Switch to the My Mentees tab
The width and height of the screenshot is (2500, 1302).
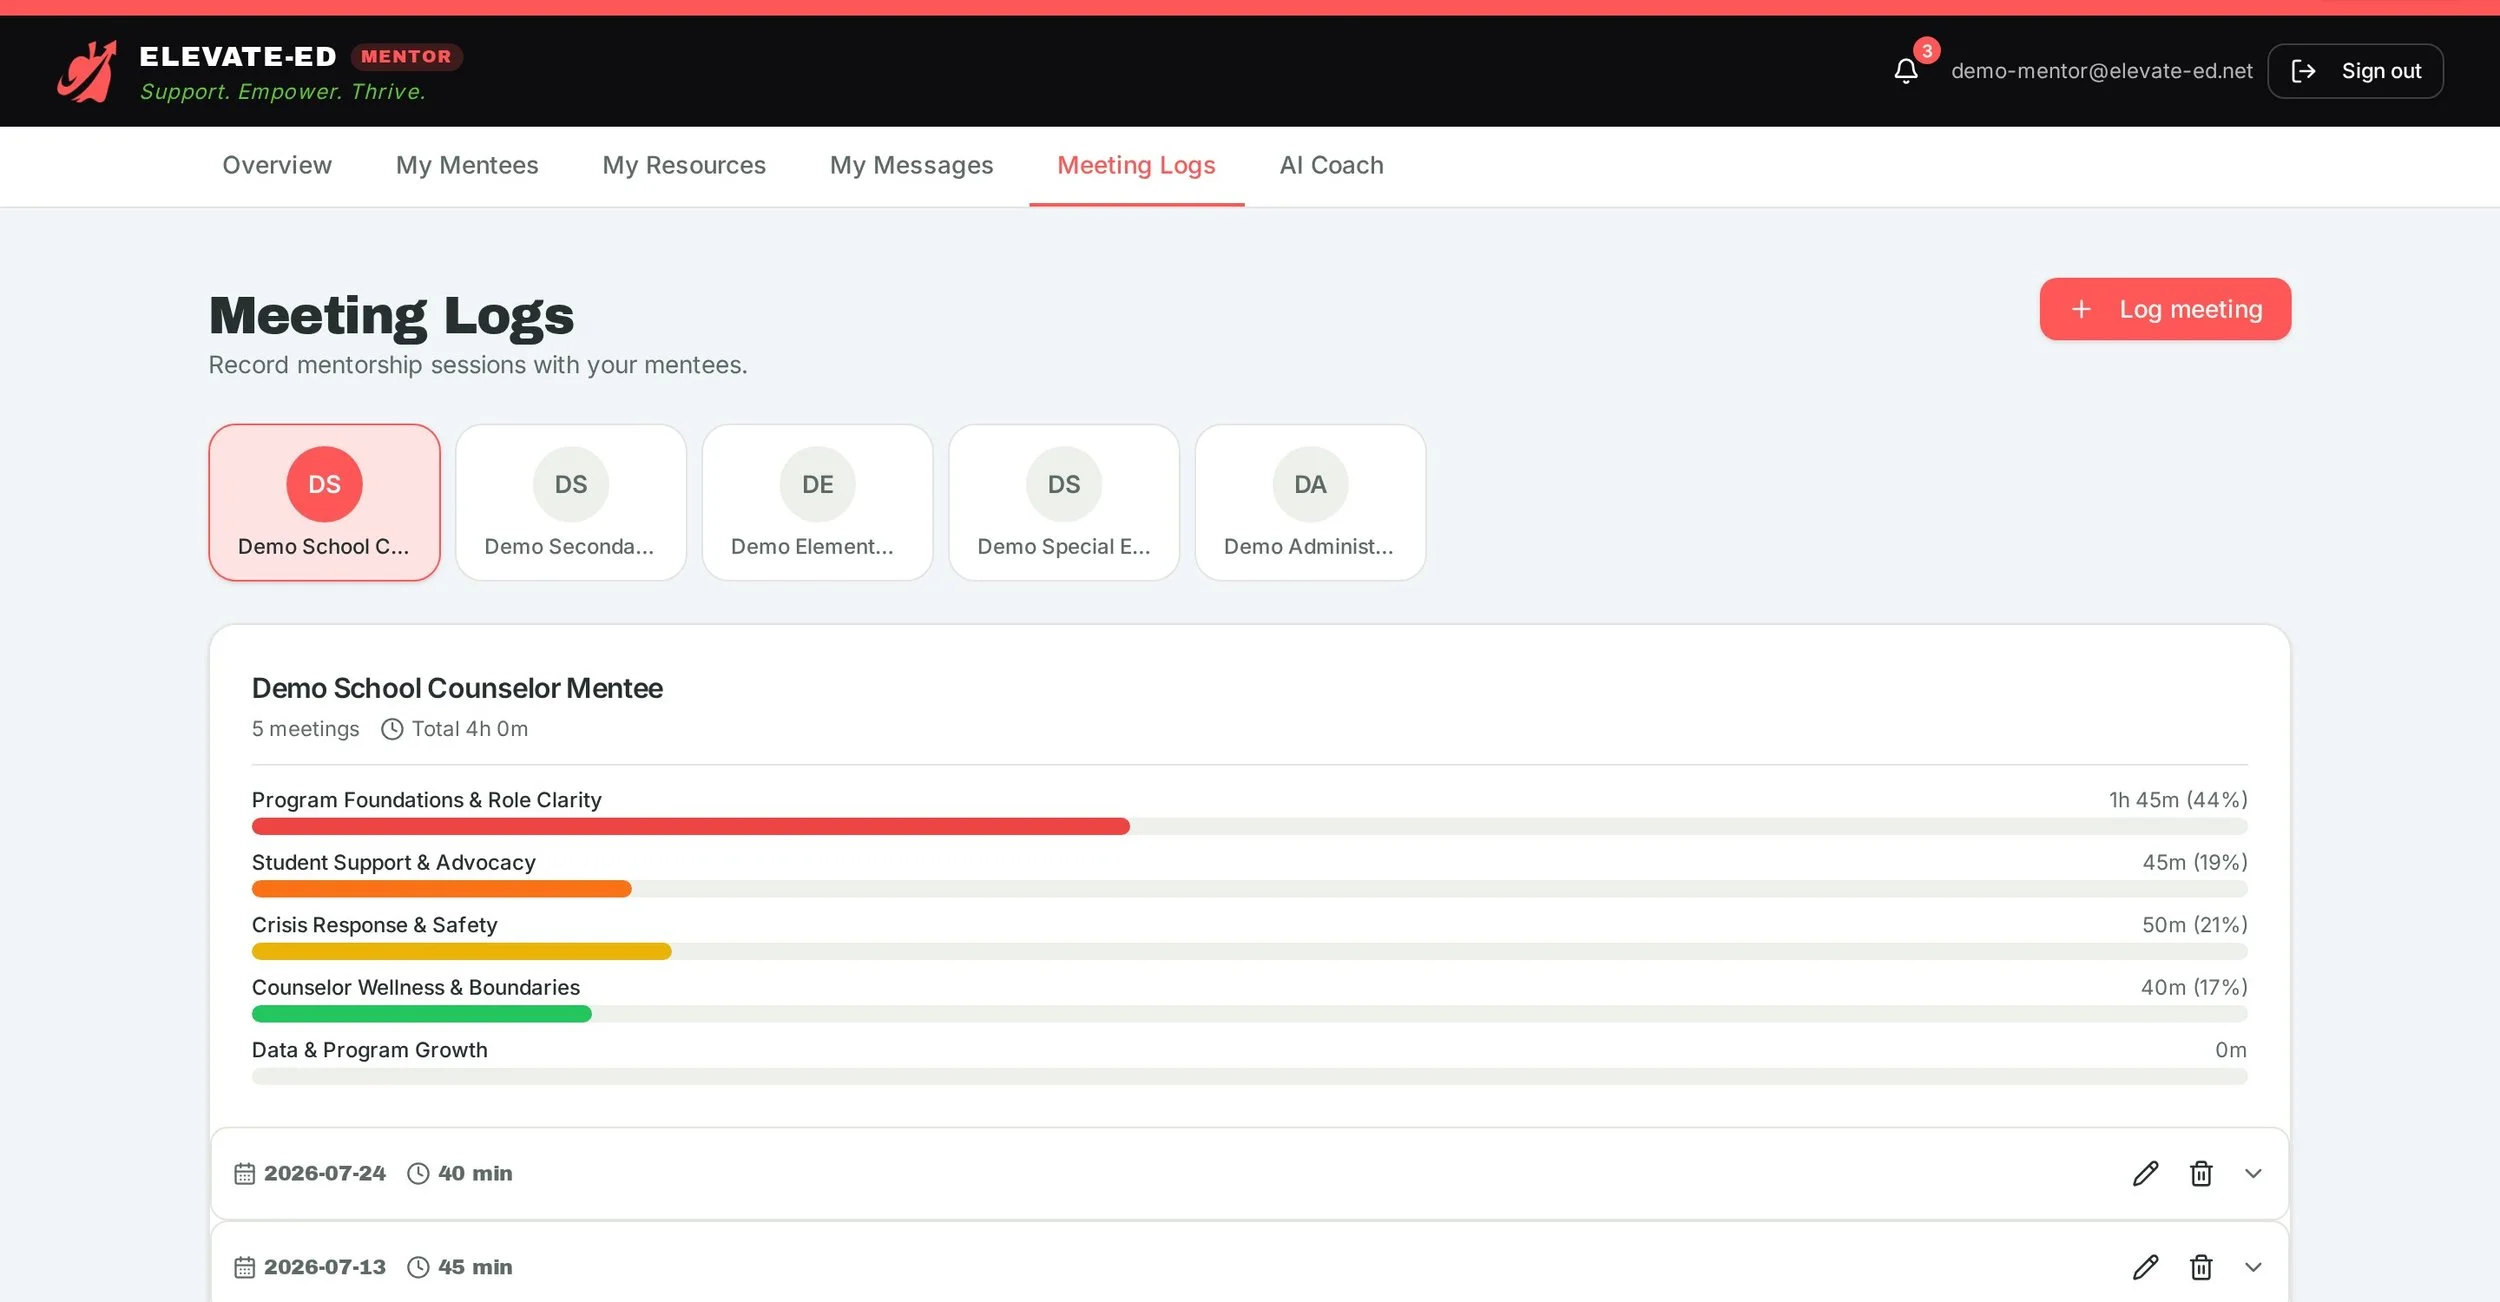[467, 165]
